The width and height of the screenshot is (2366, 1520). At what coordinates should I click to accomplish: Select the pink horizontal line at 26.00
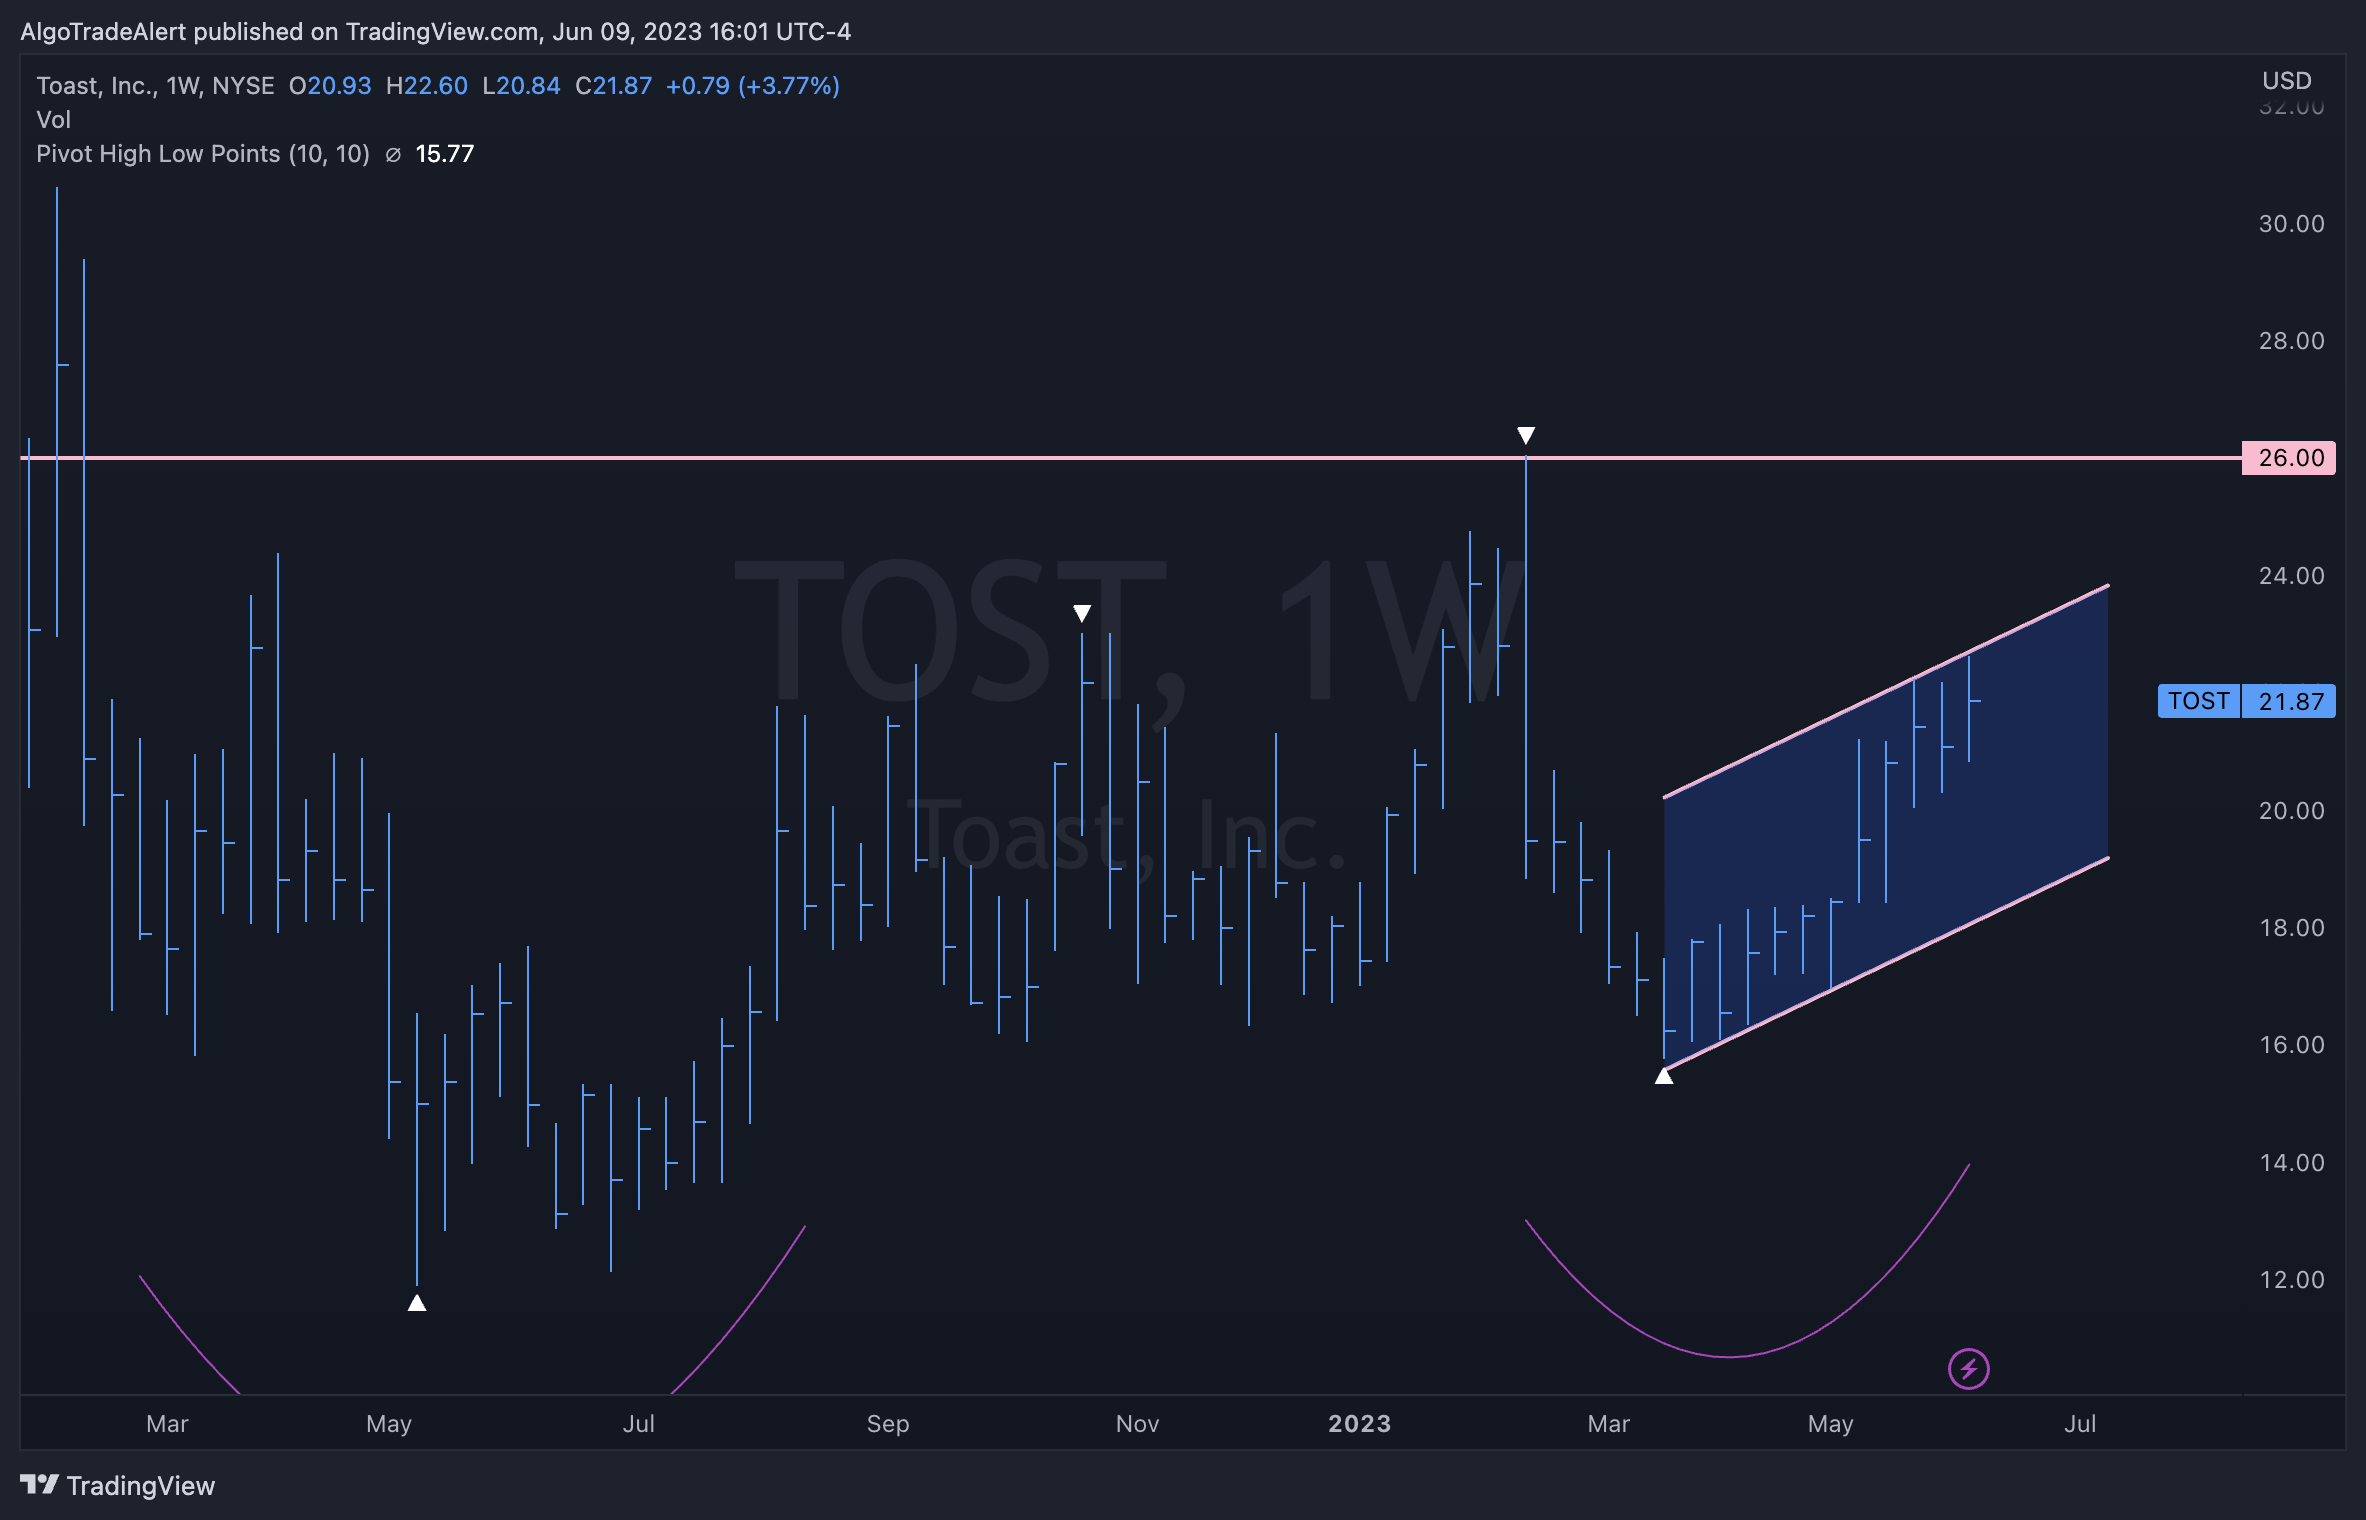coord(1130,458)
